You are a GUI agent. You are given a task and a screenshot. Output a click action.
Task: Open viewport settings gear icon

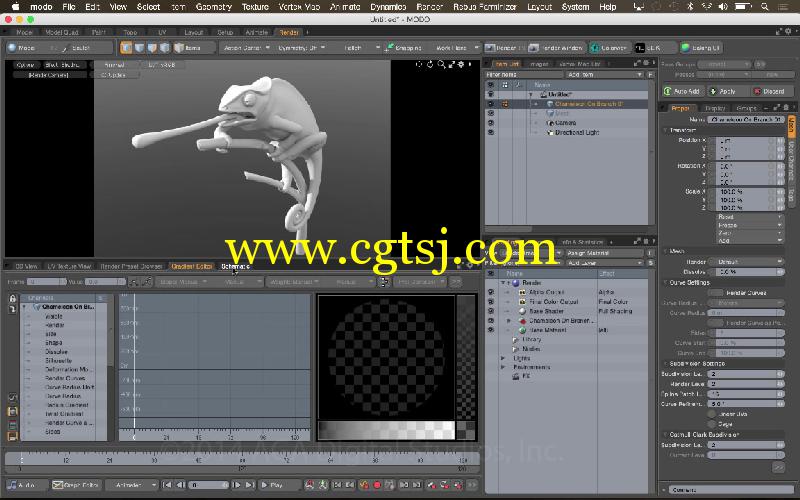[461, 64]
